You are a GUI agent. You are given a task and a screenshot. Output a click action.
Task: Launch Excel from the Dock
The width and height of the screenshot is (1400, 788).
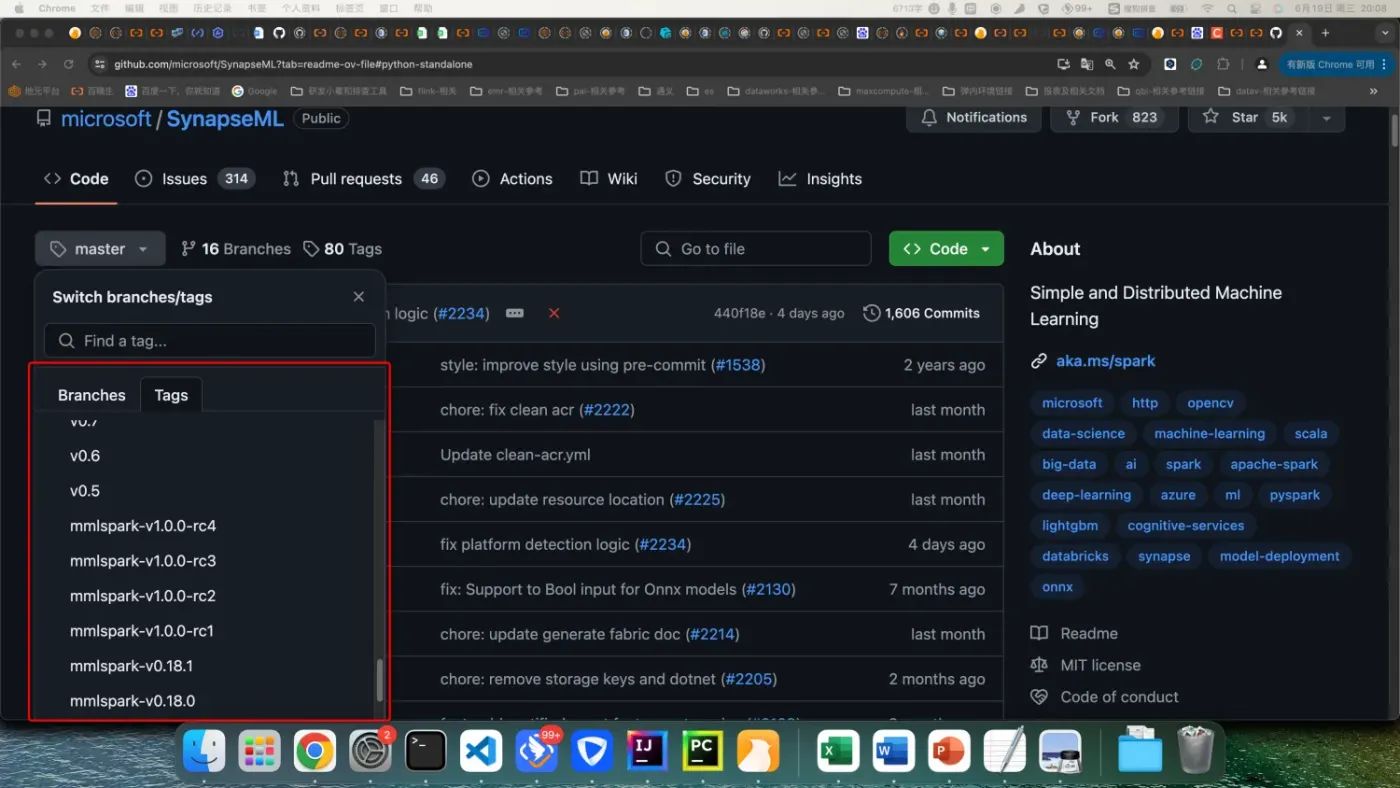[x=838, y=750]
